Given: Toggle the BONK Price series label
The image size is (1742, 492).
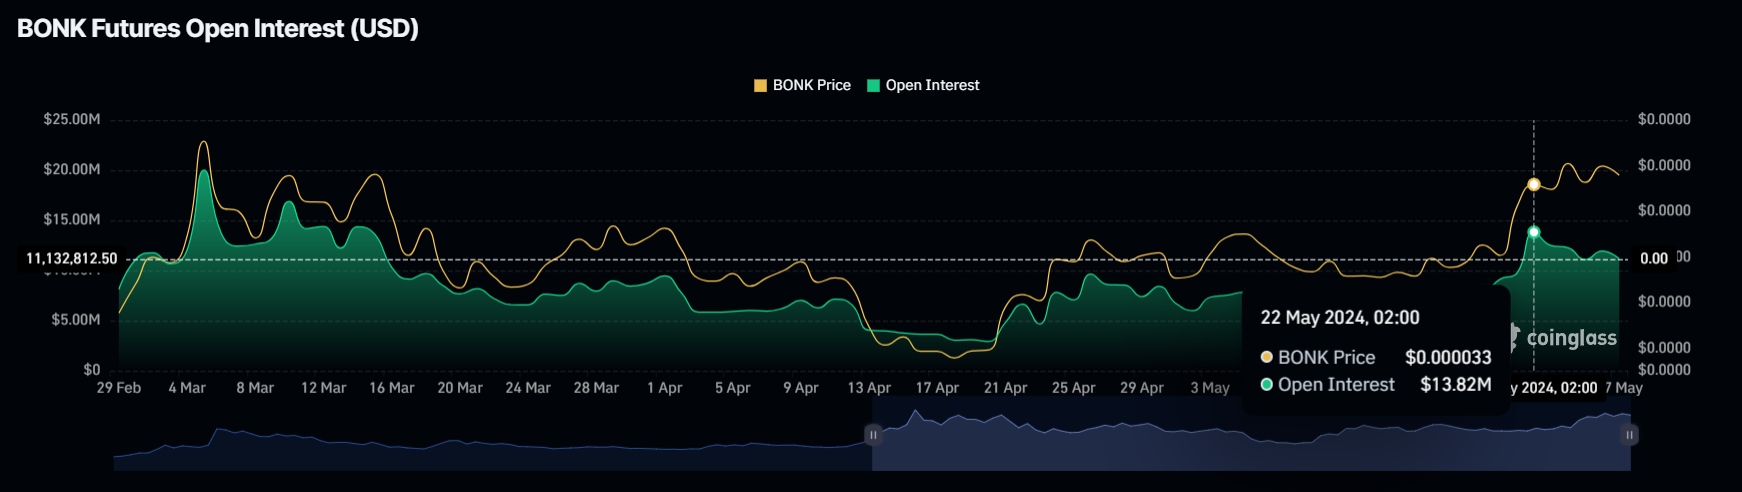Looking at the screenshot, I should coord(811,86).
